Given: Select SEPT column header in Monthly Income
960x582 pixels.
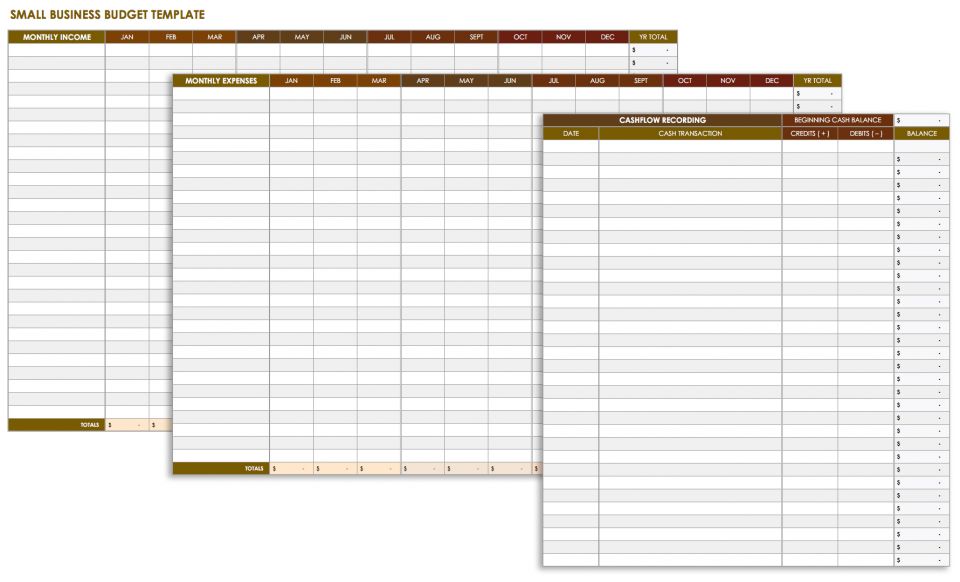Looking at the screenshot, I should pos(476,37).
